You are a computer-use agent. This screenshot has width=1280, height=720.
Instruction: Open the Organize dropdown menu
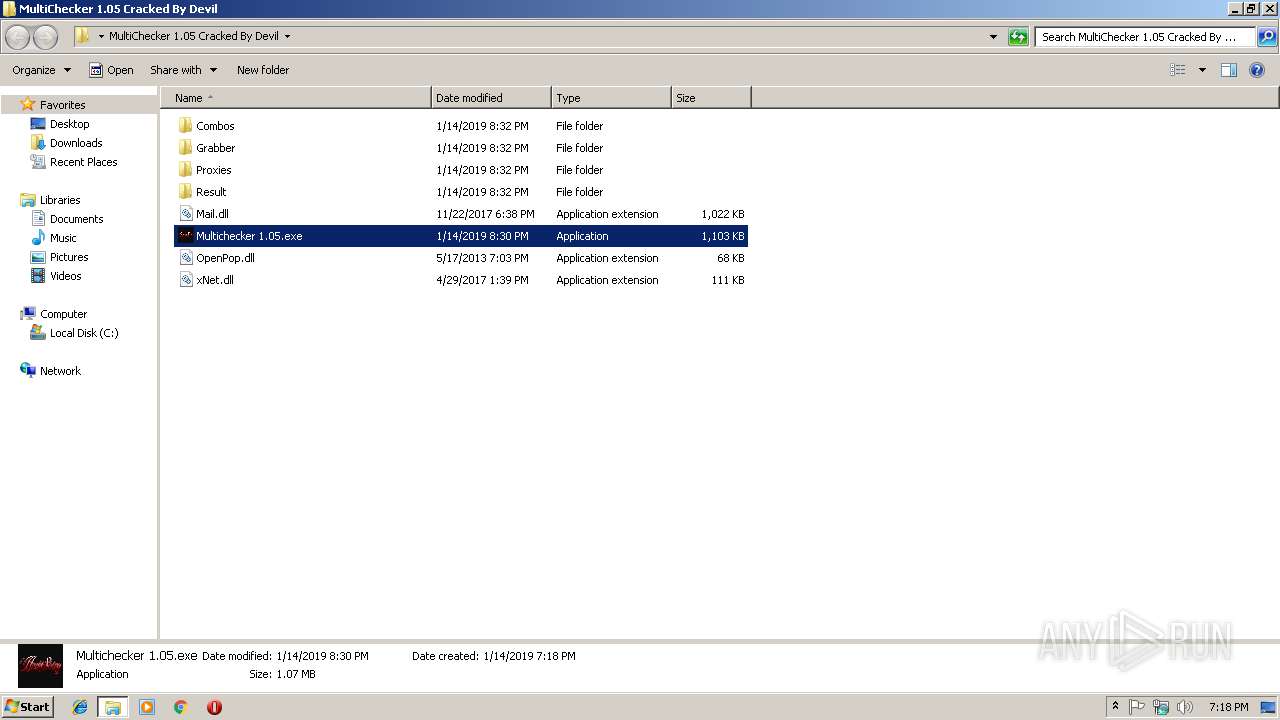tap(42, 70)
